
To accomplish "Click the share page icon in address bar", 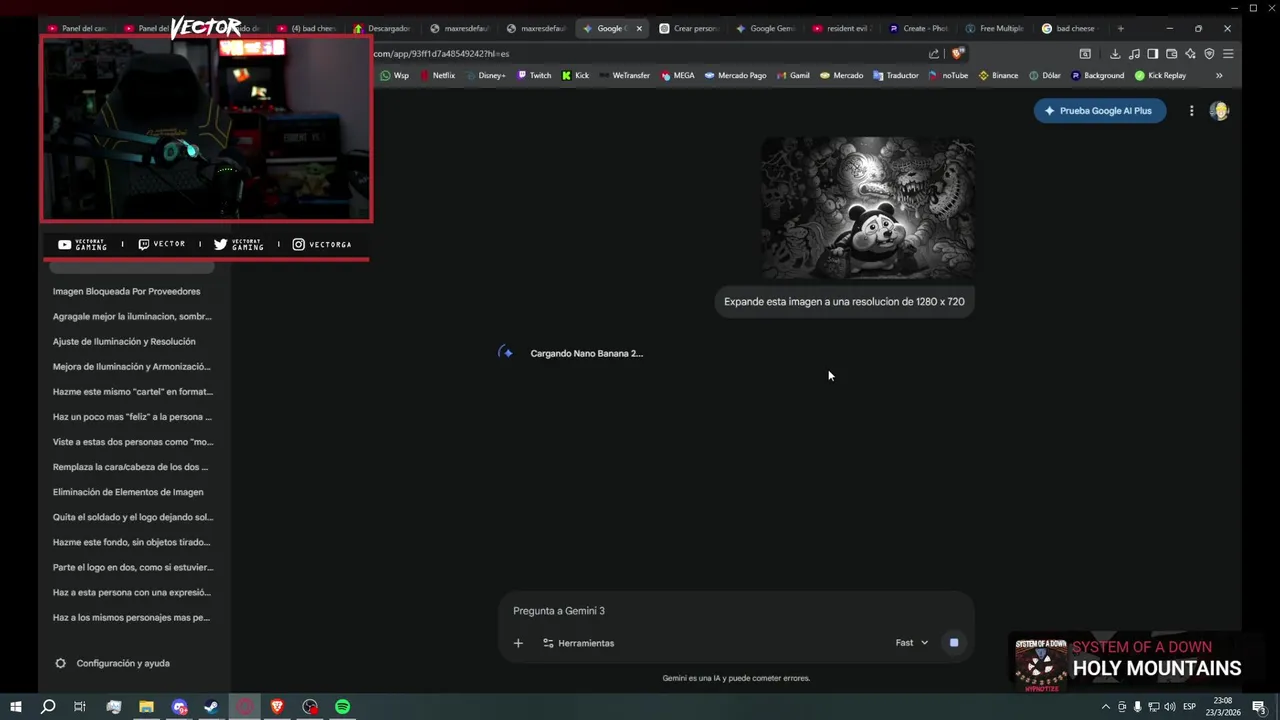I will pos(934,54).
